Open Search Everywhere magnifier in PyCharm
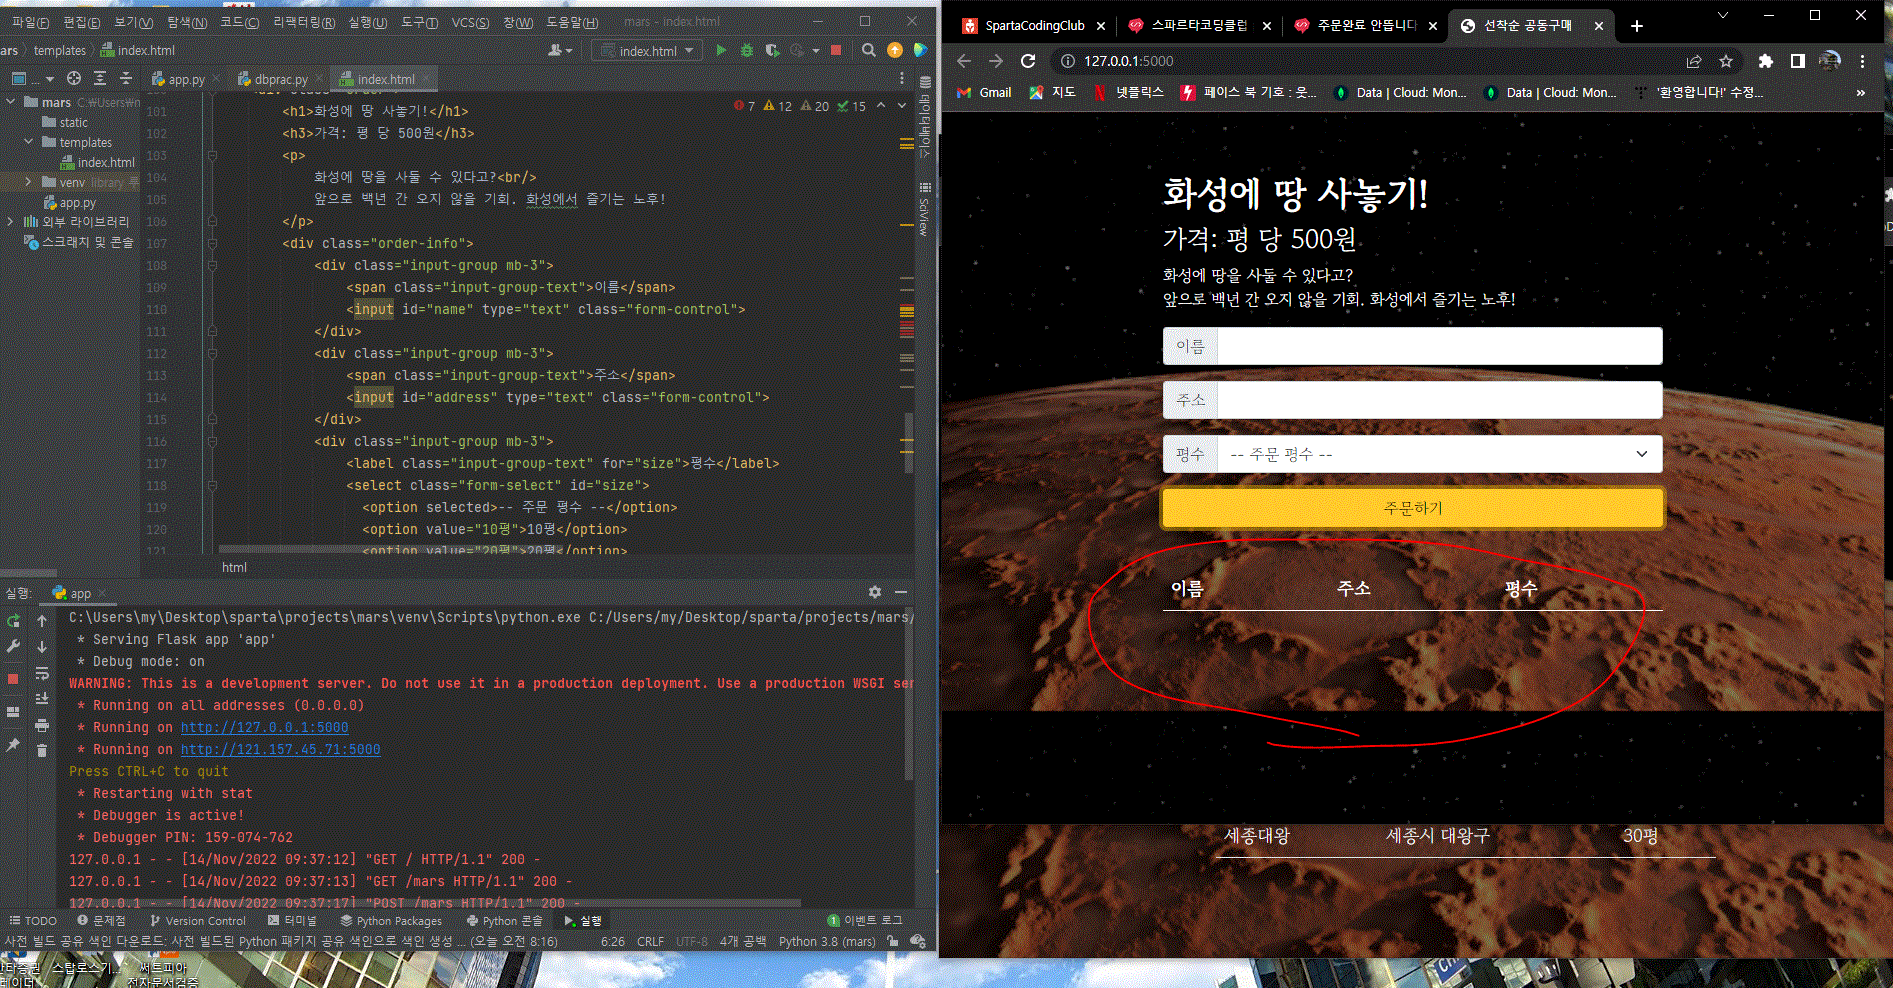The height and width of the screenshot is (988, 1893). pyautogui.click(x=868, y=50)
